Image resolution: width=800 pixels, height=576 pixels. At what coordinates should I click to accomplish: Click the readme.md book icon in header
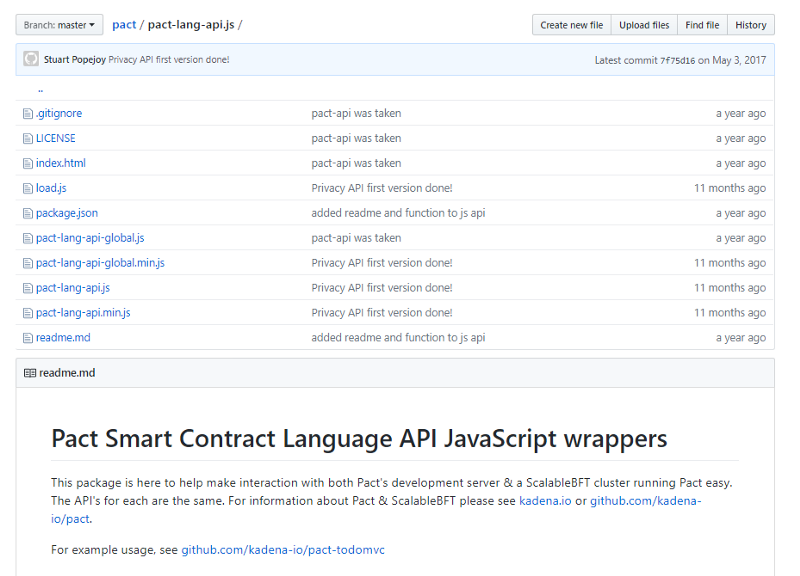[x=30, y=374]
